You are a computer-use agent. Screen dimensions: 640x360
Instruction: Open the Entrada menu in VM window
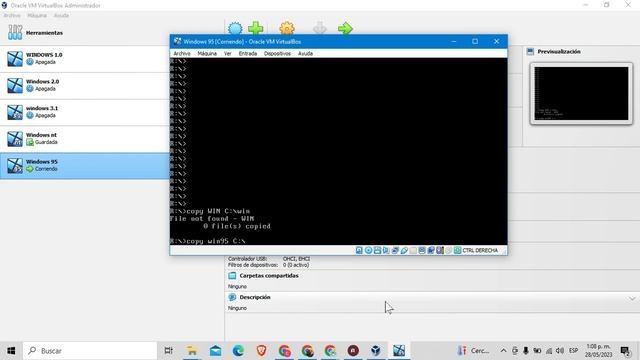point(248,53)
